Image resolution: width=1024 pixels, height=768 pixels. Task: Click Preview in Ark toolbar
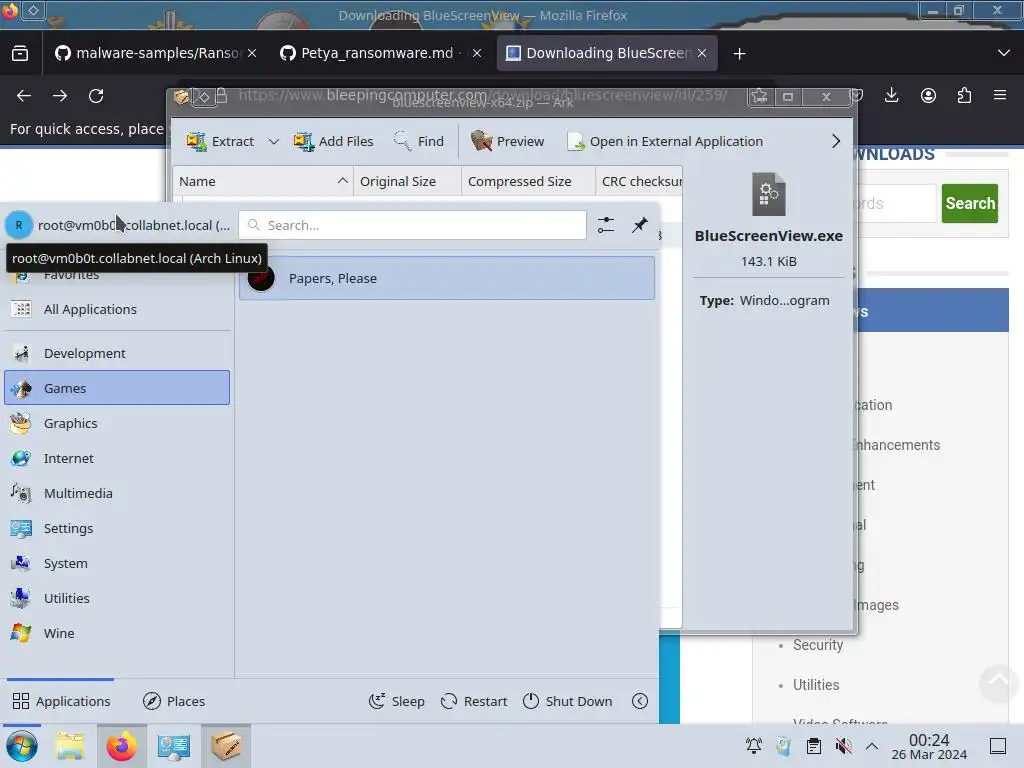(x=507, y=141)
